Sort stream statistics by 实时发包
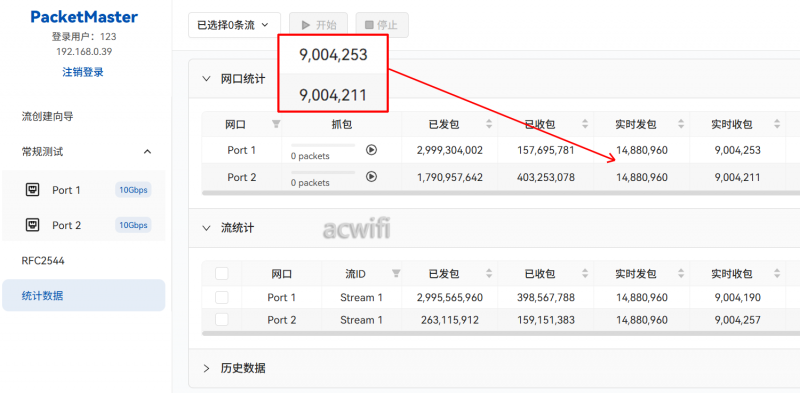800x393 pixels. 681,274
